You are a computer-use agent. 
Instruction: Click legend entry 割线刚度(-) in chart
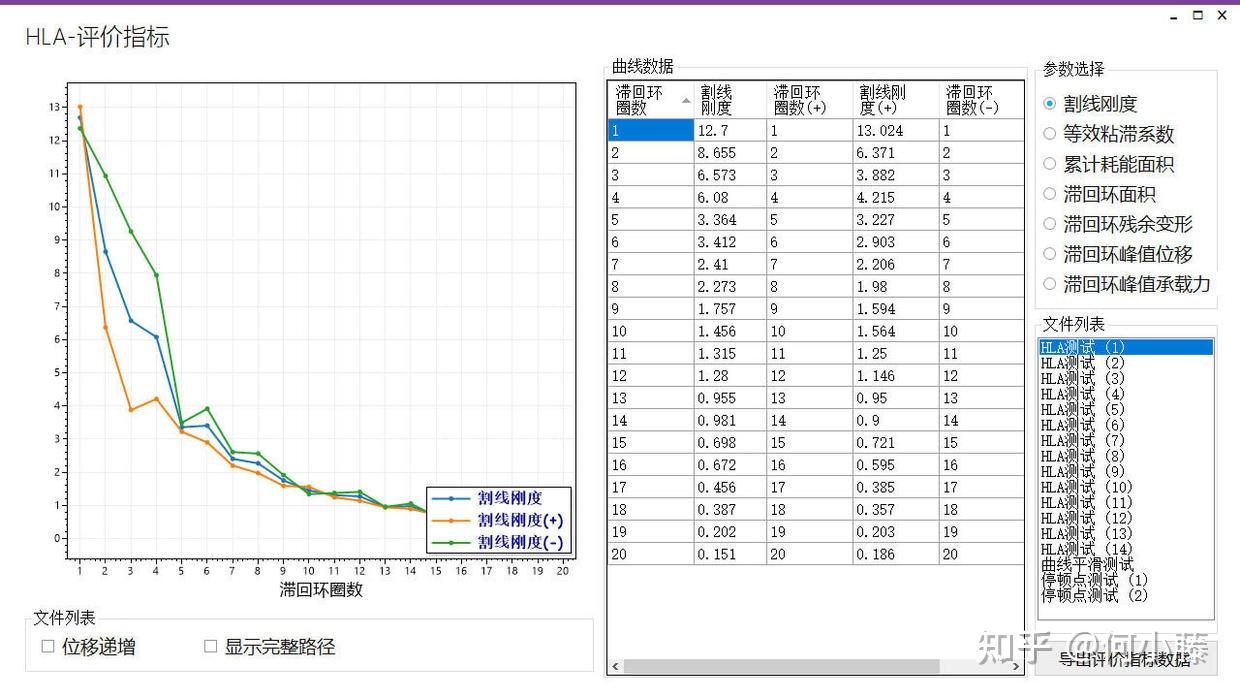(499, 542)
